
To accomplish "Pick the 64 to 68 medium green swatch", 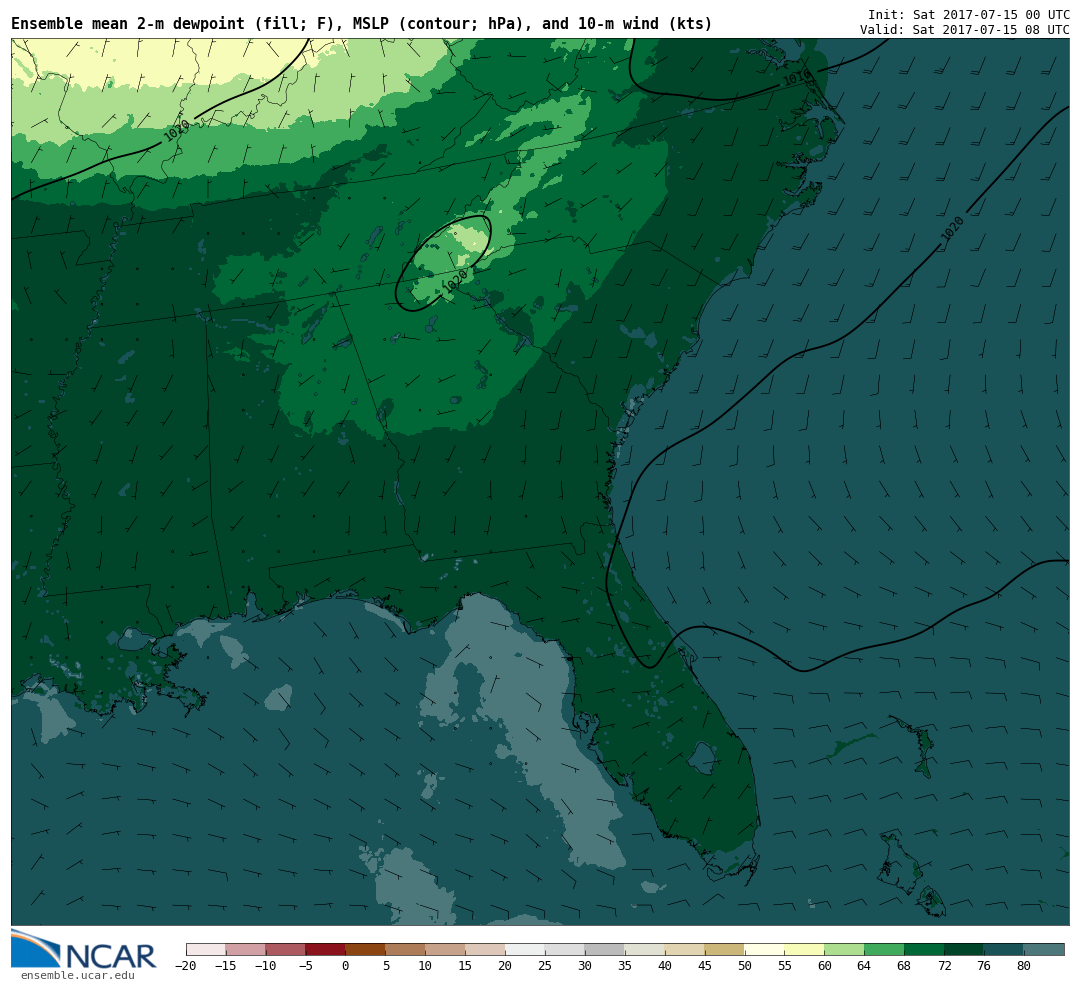I will [885, 949].
